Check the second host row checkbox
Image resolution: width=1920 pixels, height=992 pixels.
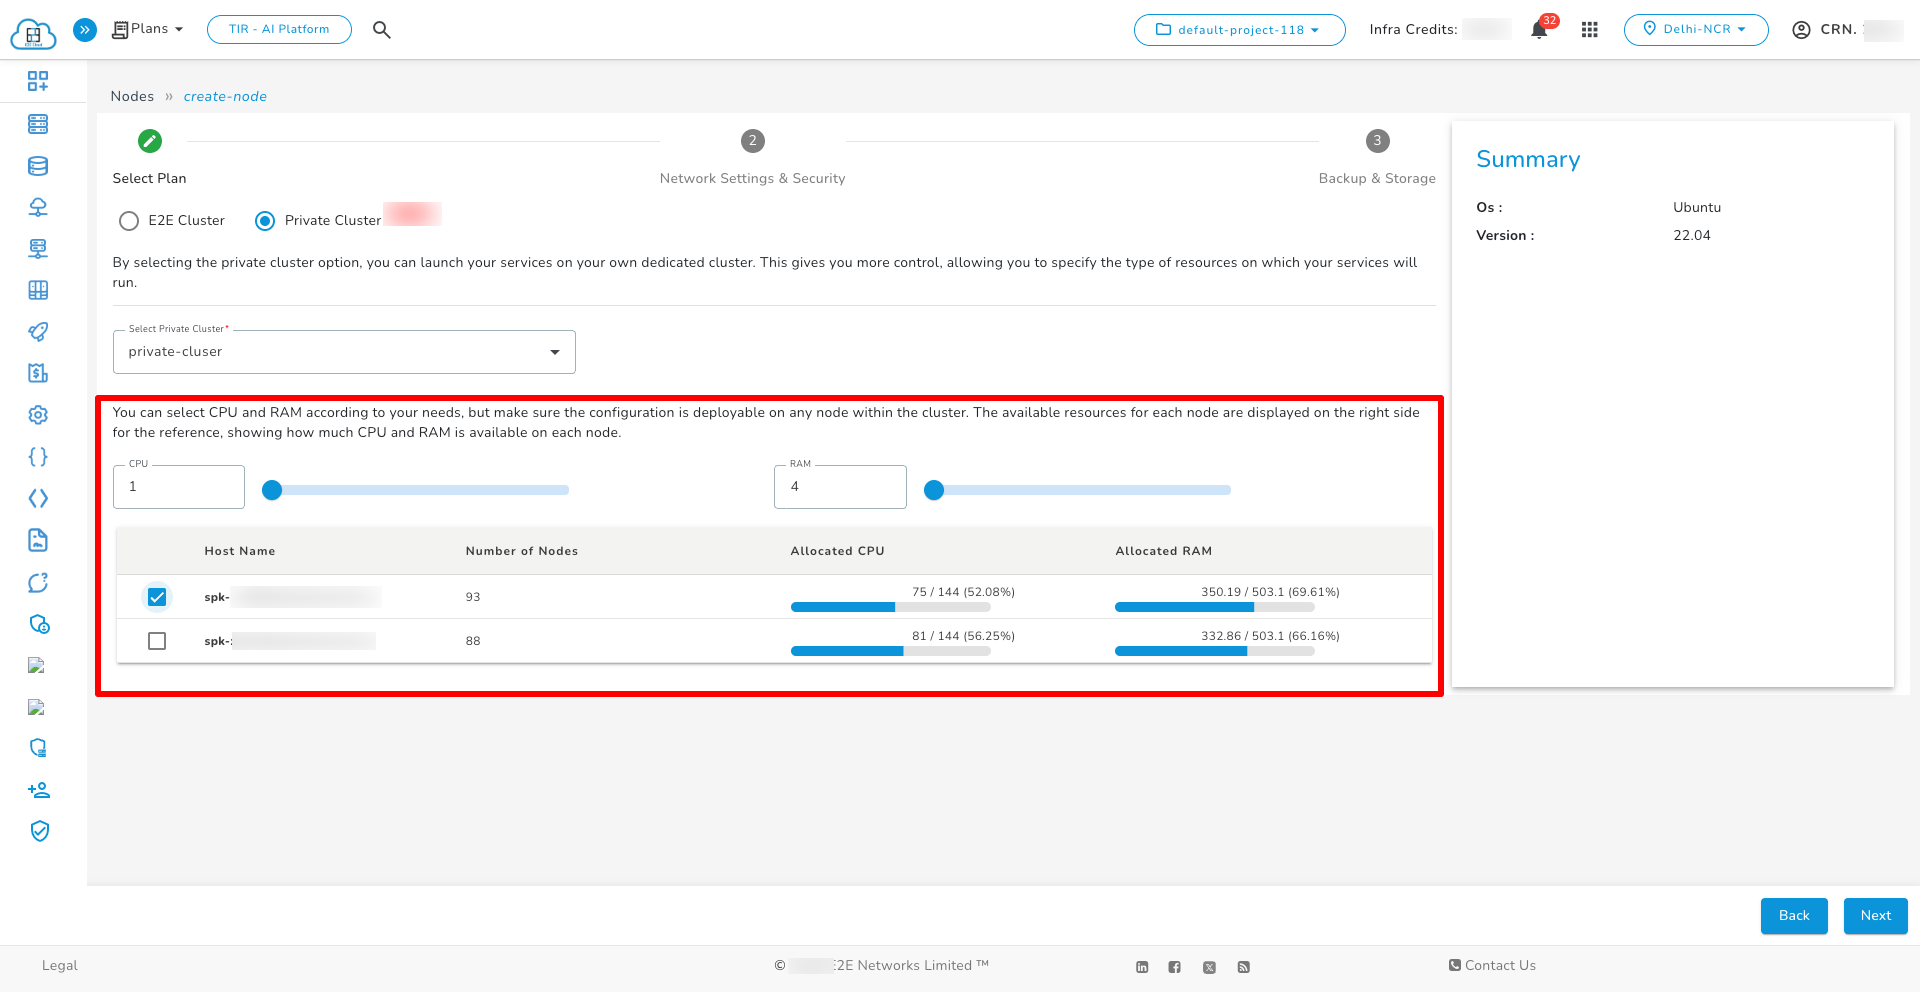pyautogui.click(x=157, y=641)
